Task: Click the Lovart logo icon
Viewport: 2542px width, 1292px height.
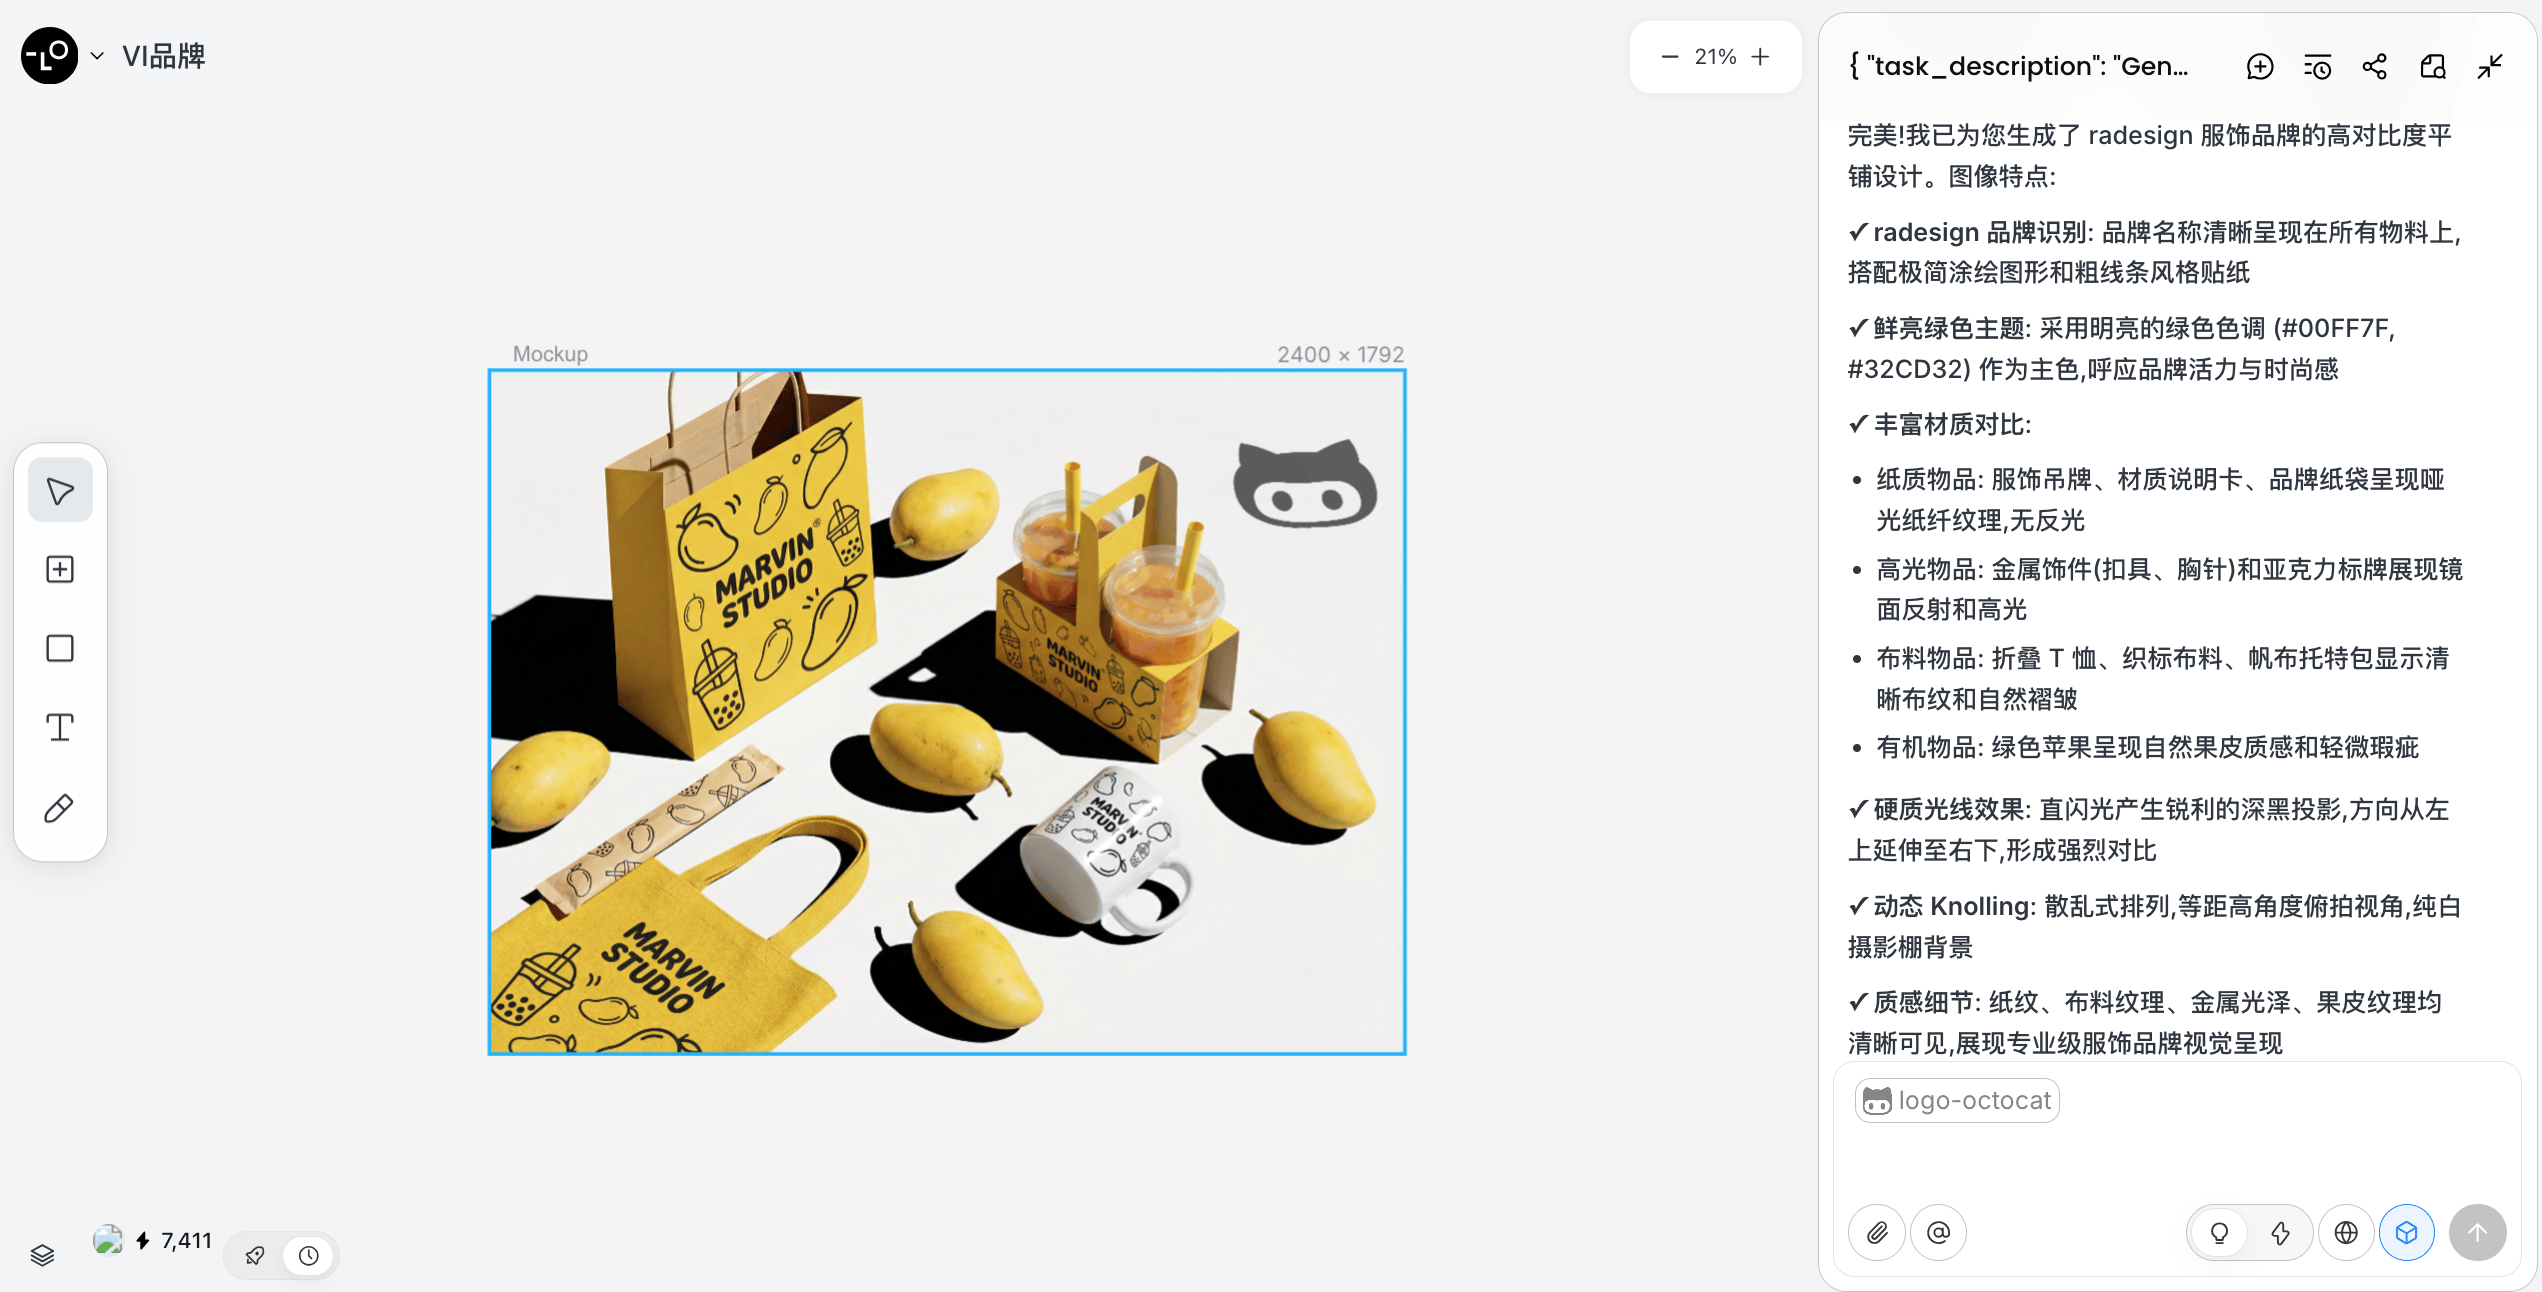Action: click(x=49, y=56)
